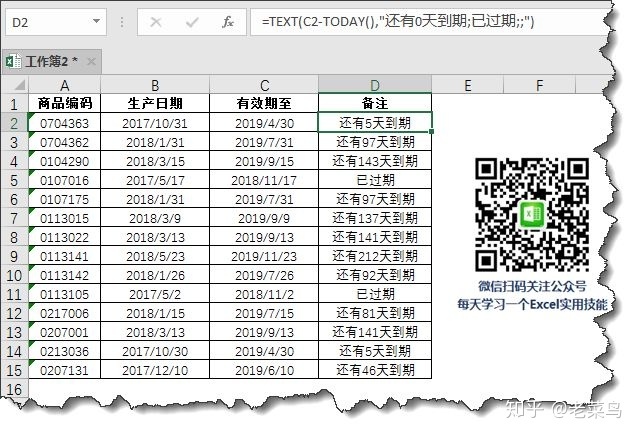Viewport: 639px width, 436px height.
Task: Click cell with product code 0213036
Action: point(64,351)
